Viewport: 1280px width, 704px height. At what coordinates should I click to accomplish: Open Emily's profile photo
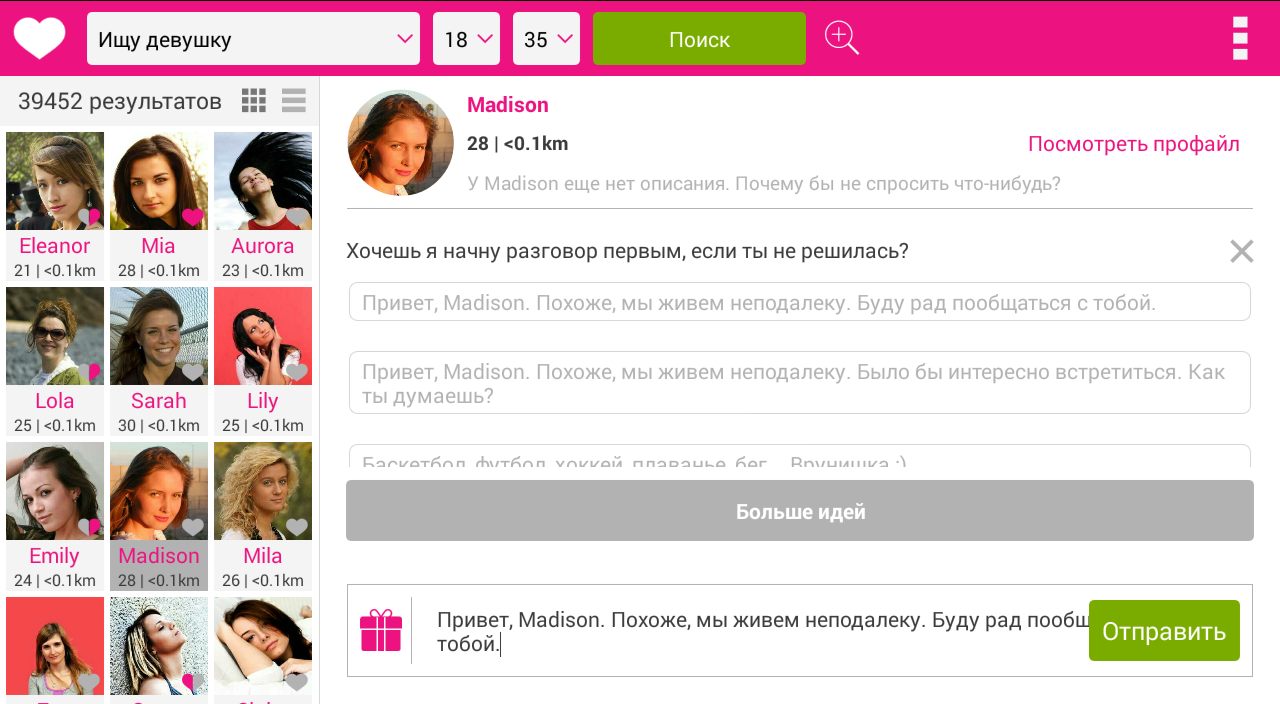click(x=55, y=491)
